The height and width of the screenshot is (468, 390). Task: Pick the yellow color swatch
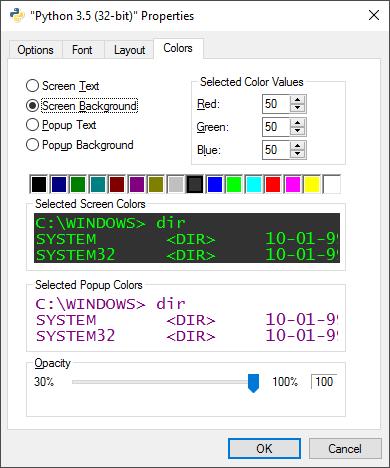click(312, 184)
